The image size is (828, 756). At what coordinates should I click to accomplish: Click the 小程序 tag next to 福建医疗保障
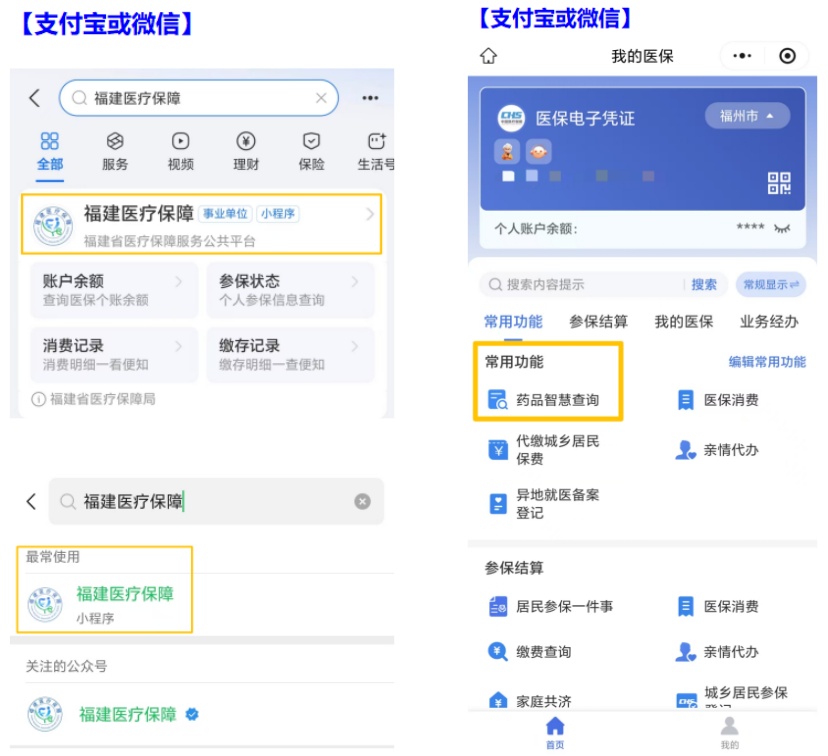coord(278,213)
